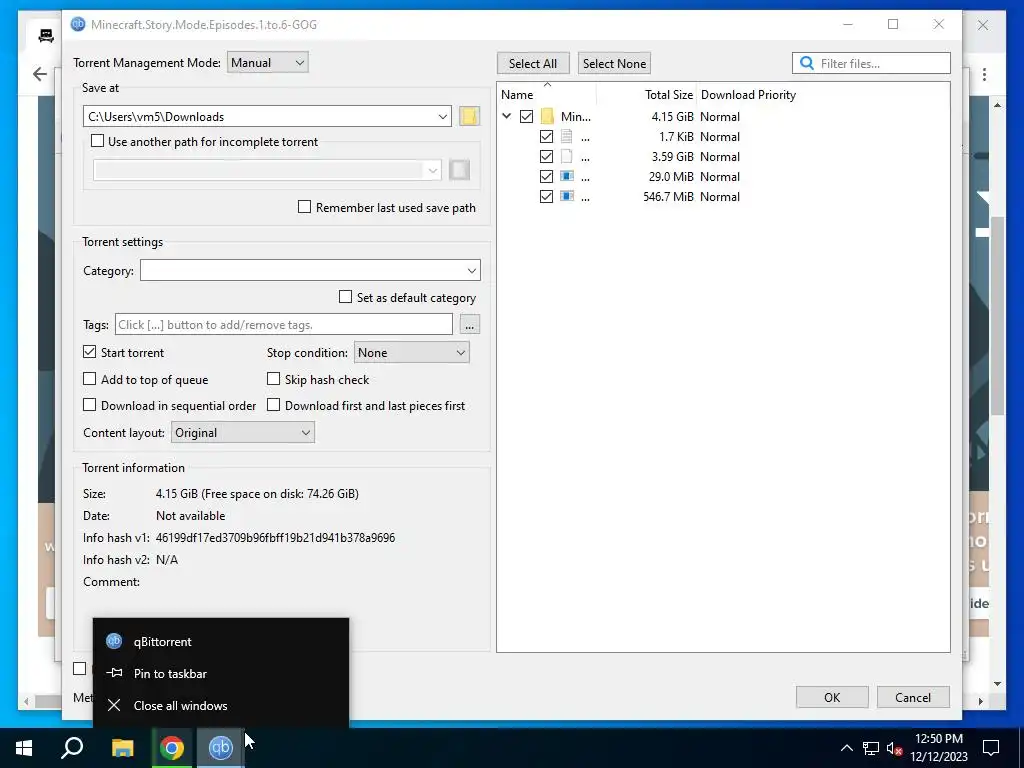Screen dimensions: 1024x768
Task: Open the Save at path dropdown
Action: [443, 116]
